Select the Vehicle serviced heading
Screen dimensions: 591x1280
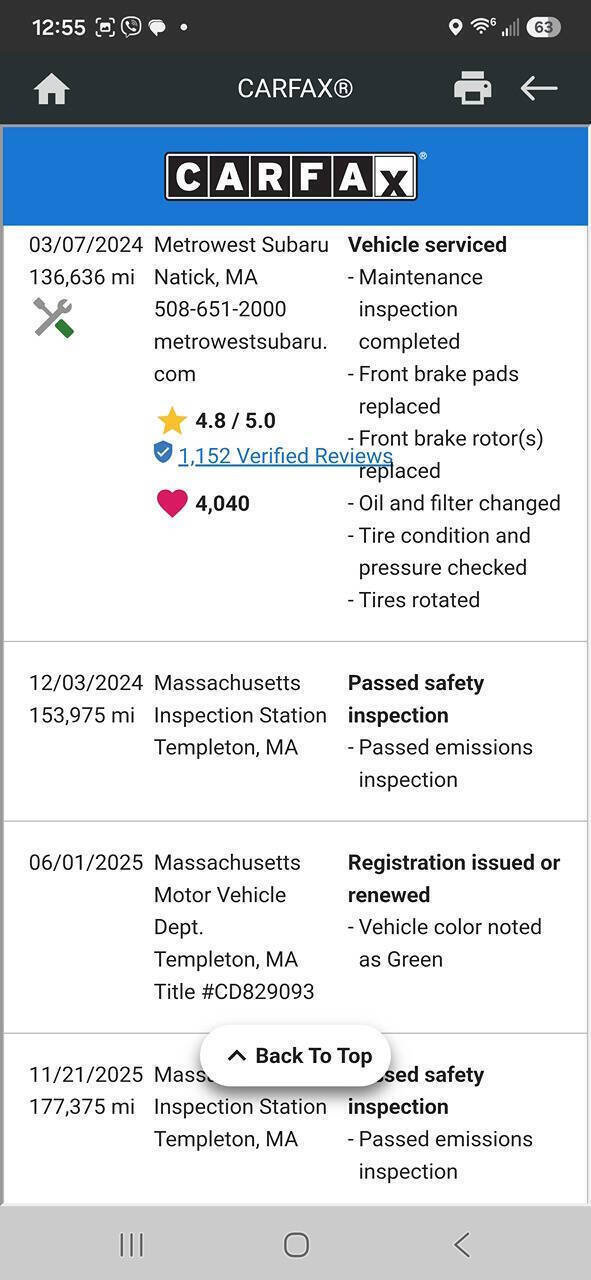427,245
